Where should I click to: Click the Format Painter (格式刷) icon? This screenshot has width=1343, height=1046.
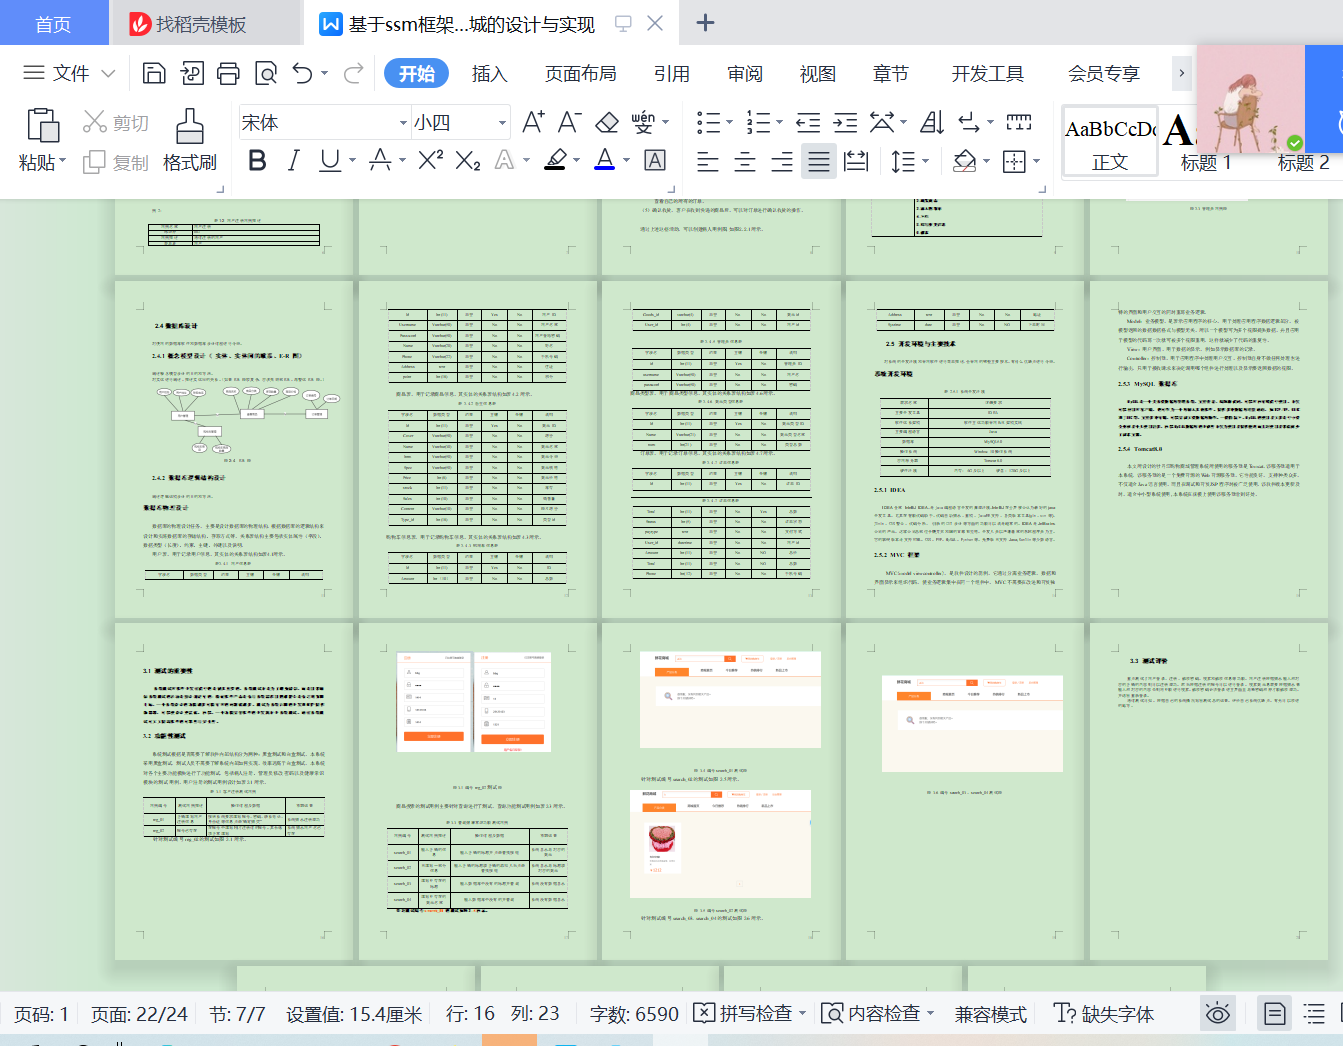(190, 126)
